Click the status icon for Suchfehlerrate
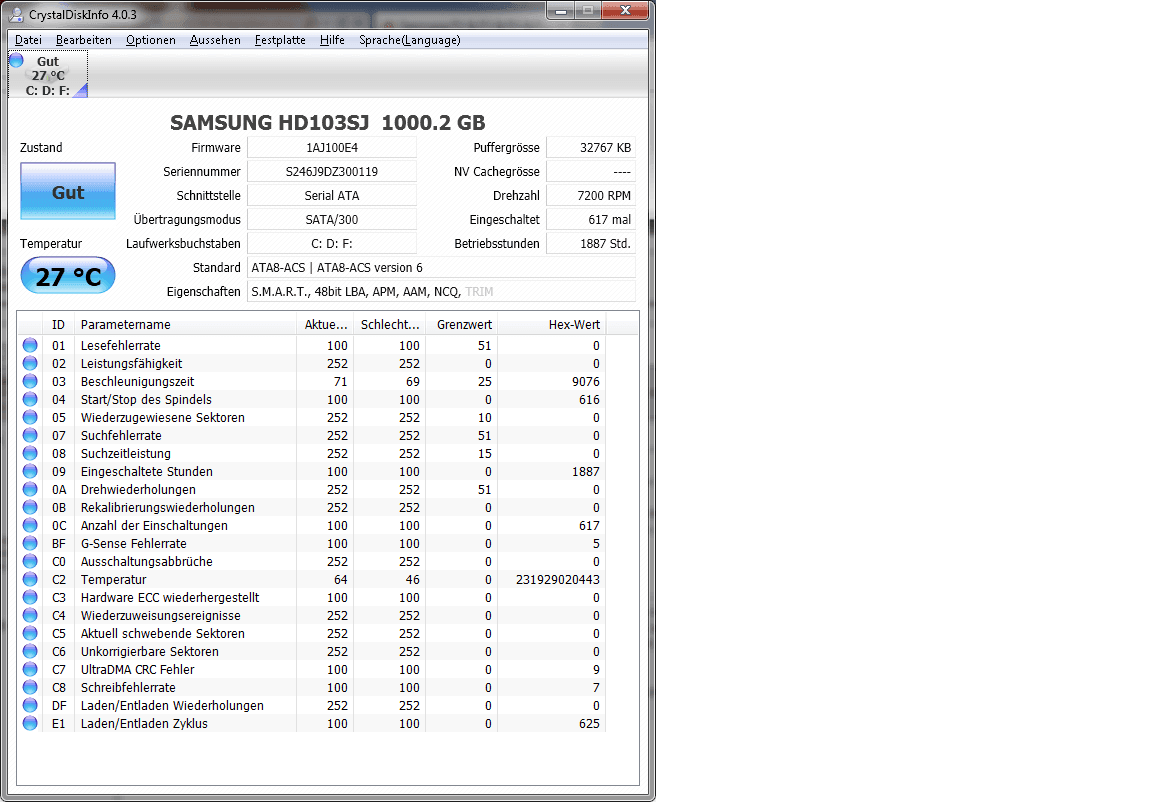Viewport: 1152px width, 802px height. 30,435
